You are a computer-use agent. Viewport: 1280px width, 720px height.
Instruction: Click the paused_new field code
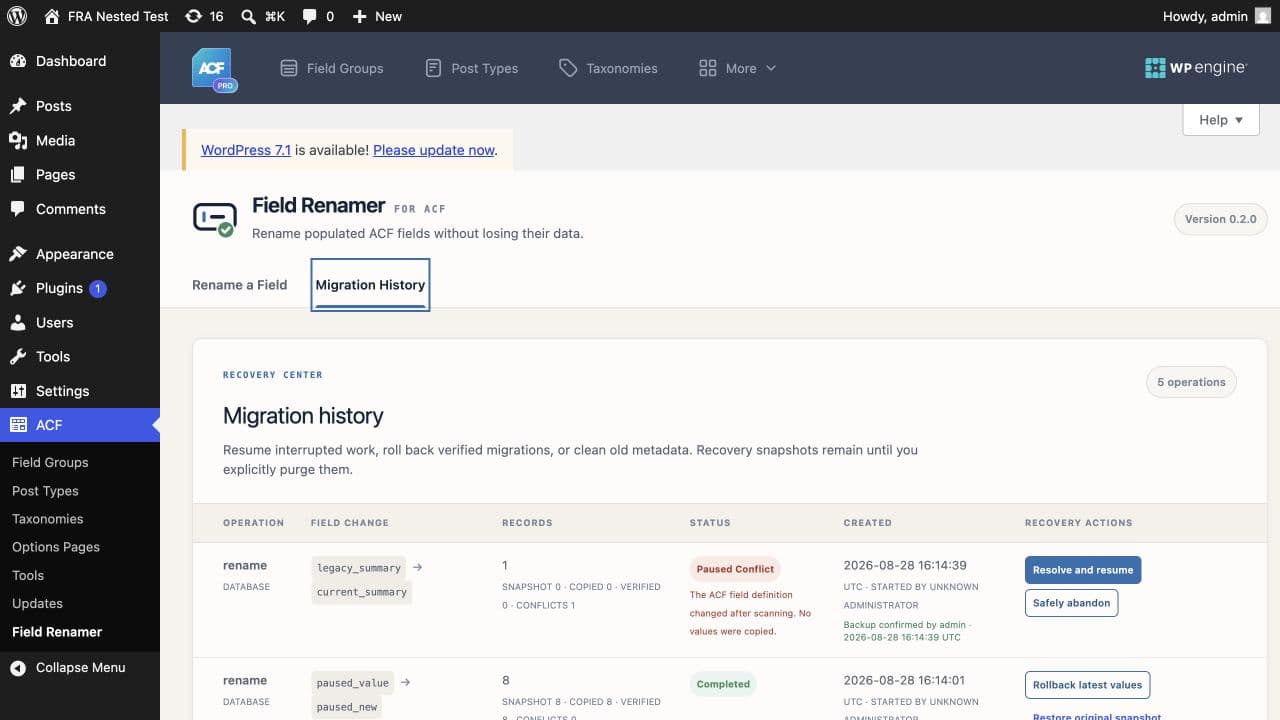tap(346, 707)
